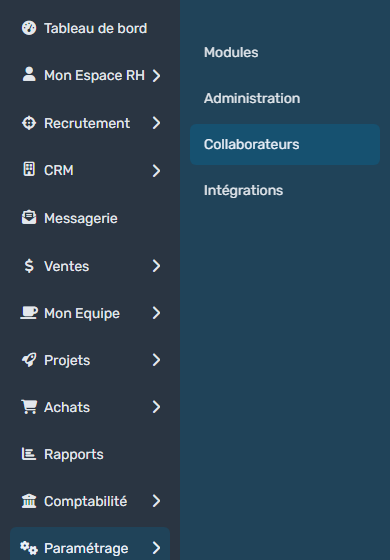The image size is (390, 560).
Task: Expand the Recrutement chevron
Action: coord(156,123)
